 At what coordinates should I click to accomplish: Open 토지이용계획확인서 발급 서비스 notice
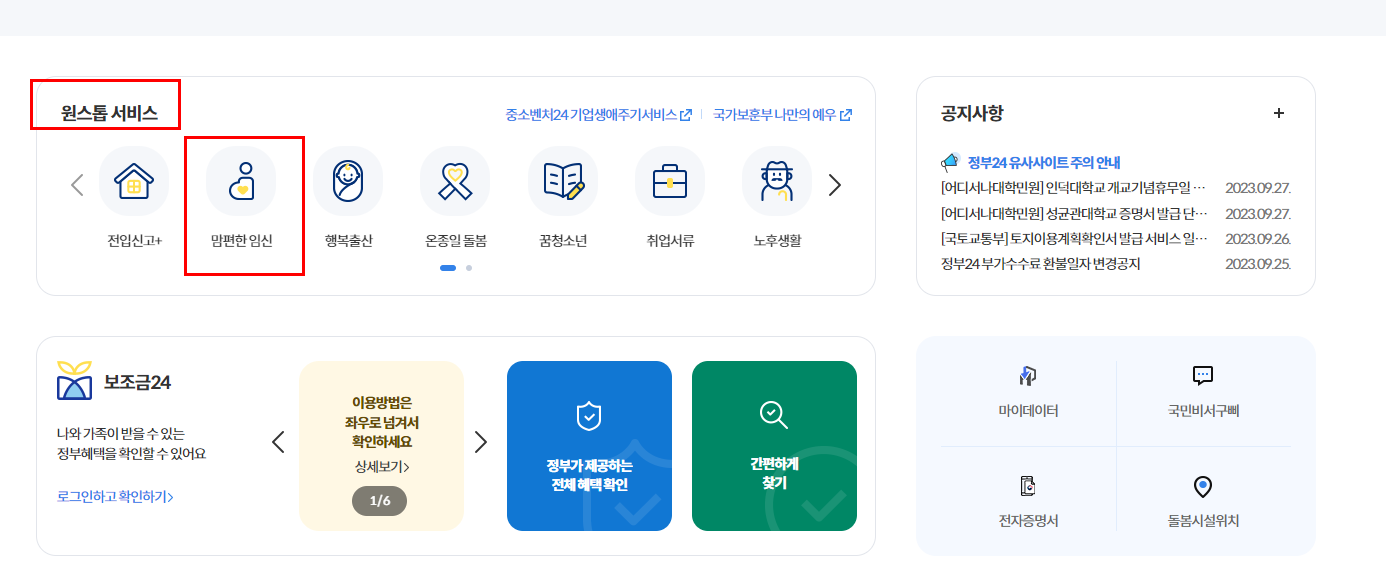pyautogui.click(x=1075, y=238)
